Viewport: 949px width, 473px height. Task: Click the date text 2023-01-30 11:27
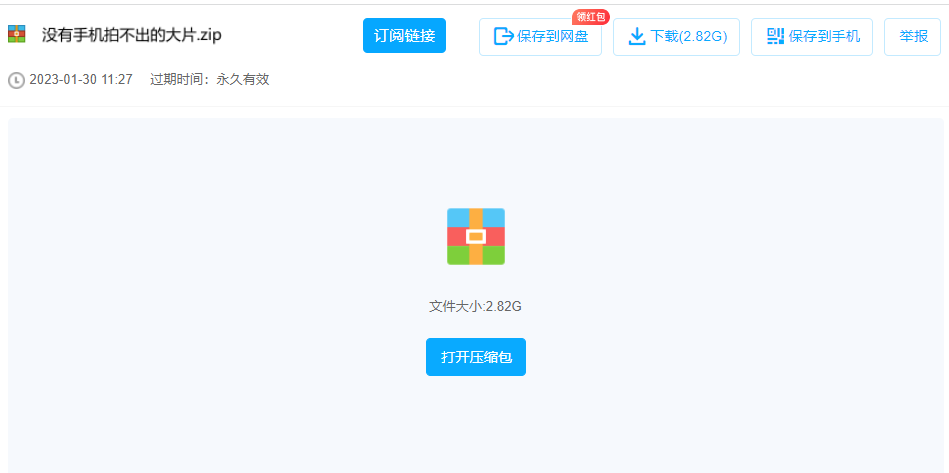pos(80,80)
